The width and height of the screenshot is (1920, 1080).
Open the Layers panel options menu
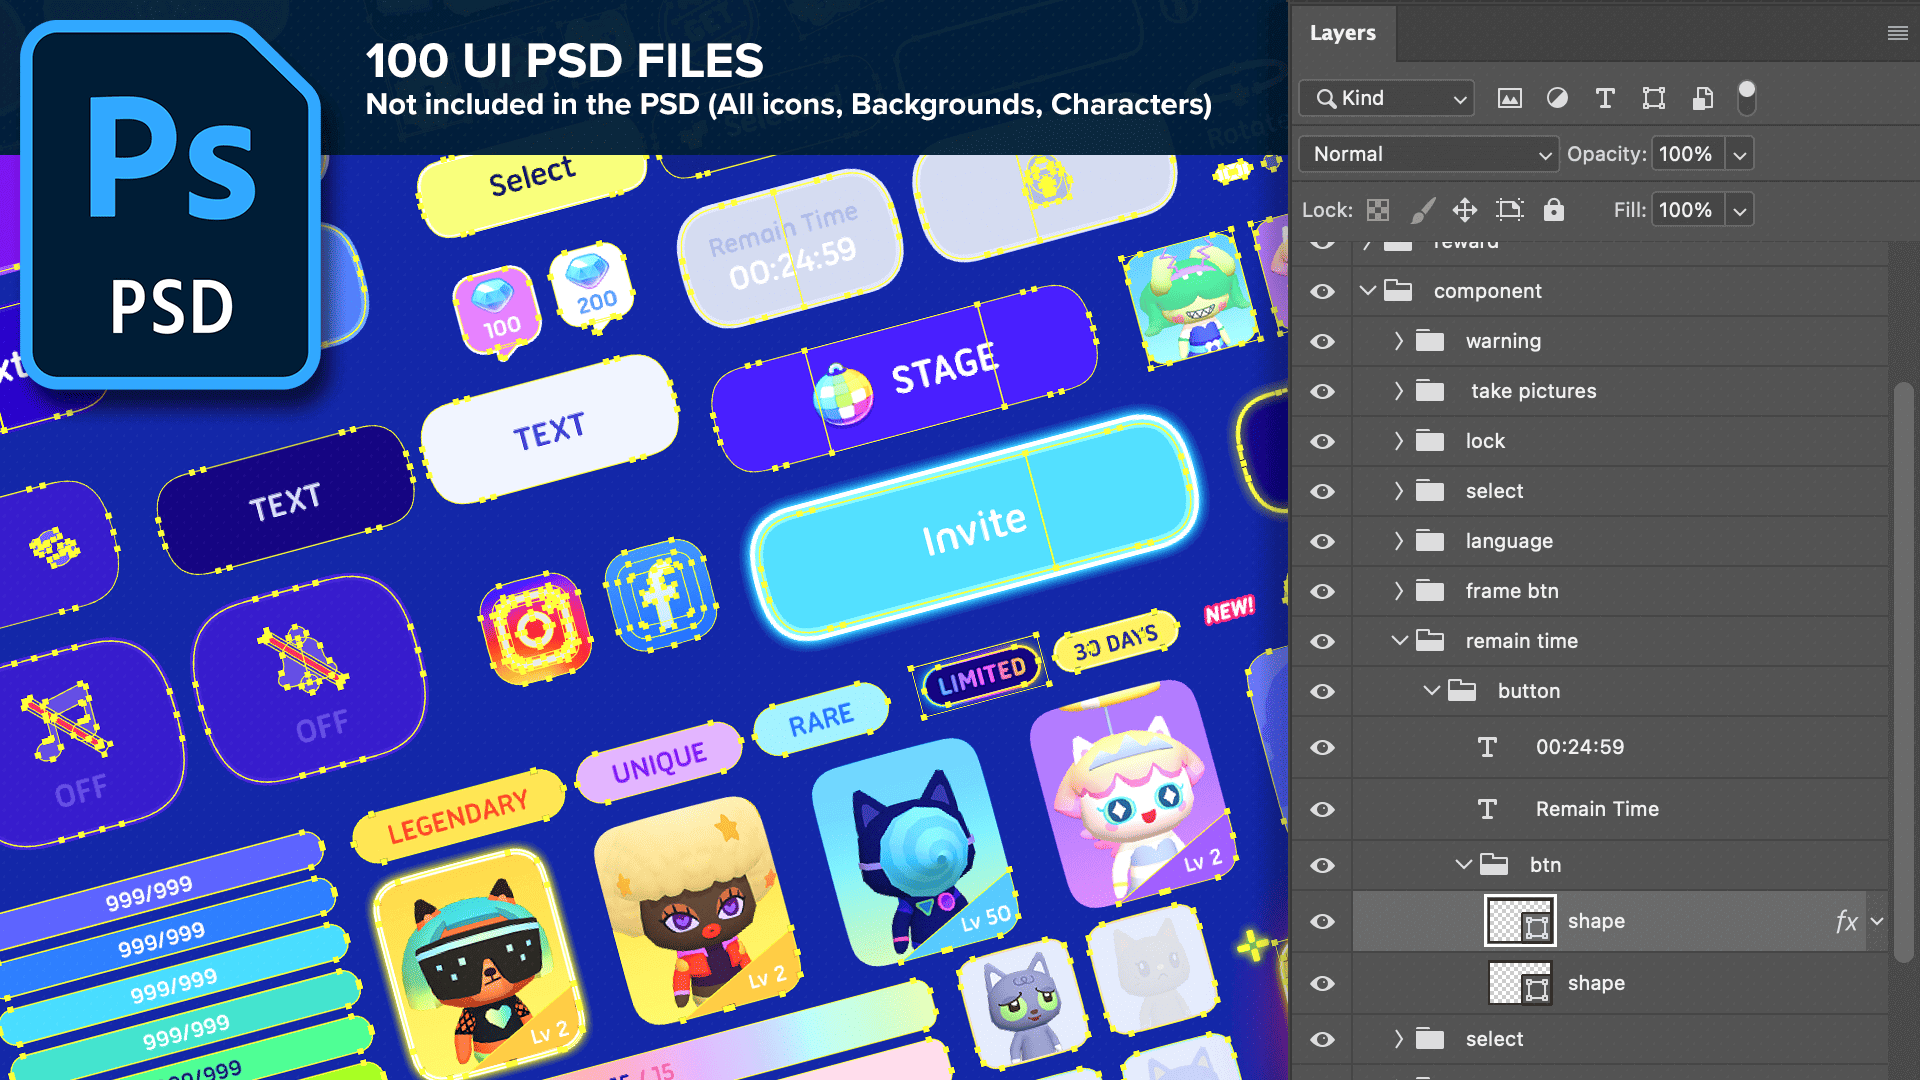pos(1897,33)
